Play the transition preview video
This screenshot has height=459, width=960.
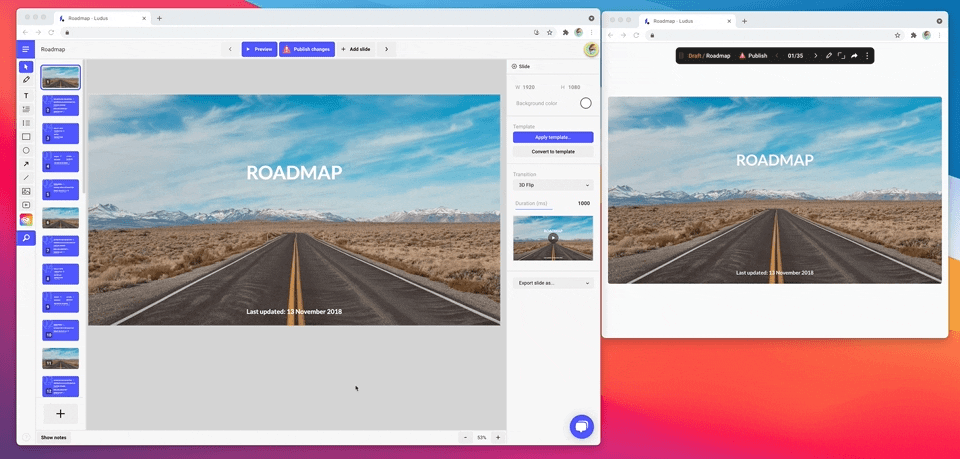tap(552, 238)
